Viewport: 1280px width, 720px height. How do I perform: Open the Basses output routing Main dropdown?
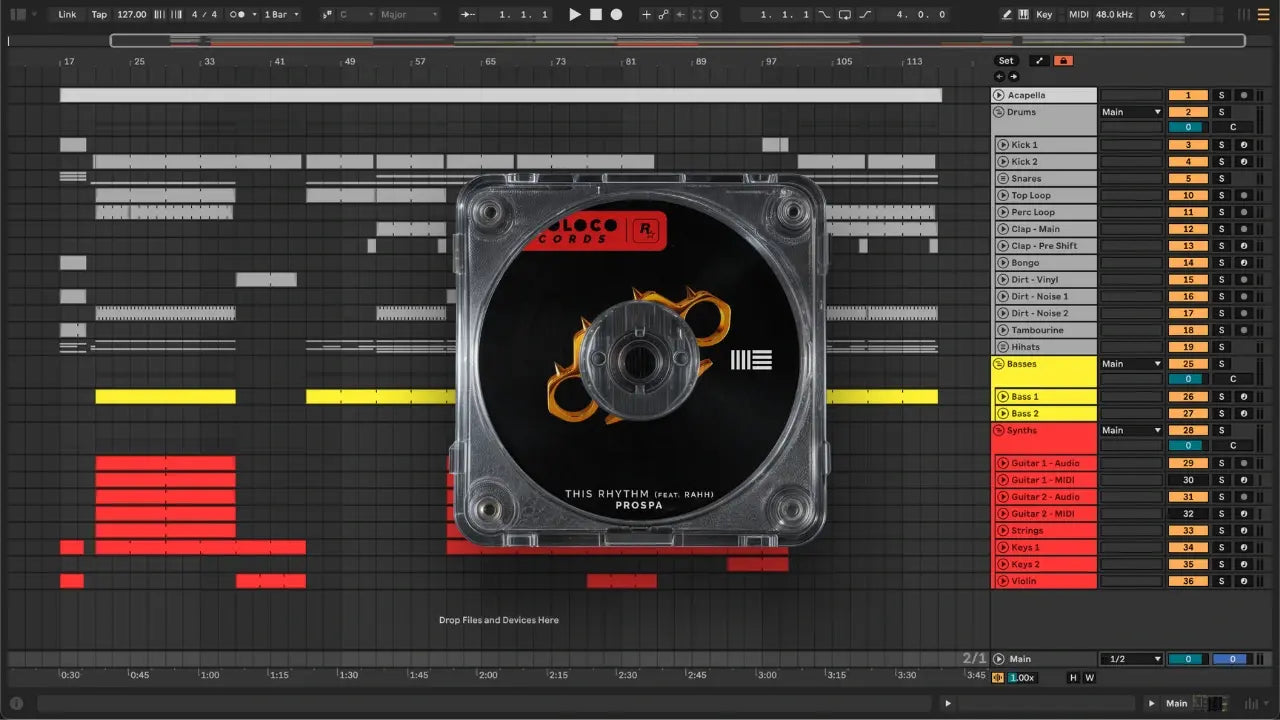pyautogui.click(x=1131, y=364)
